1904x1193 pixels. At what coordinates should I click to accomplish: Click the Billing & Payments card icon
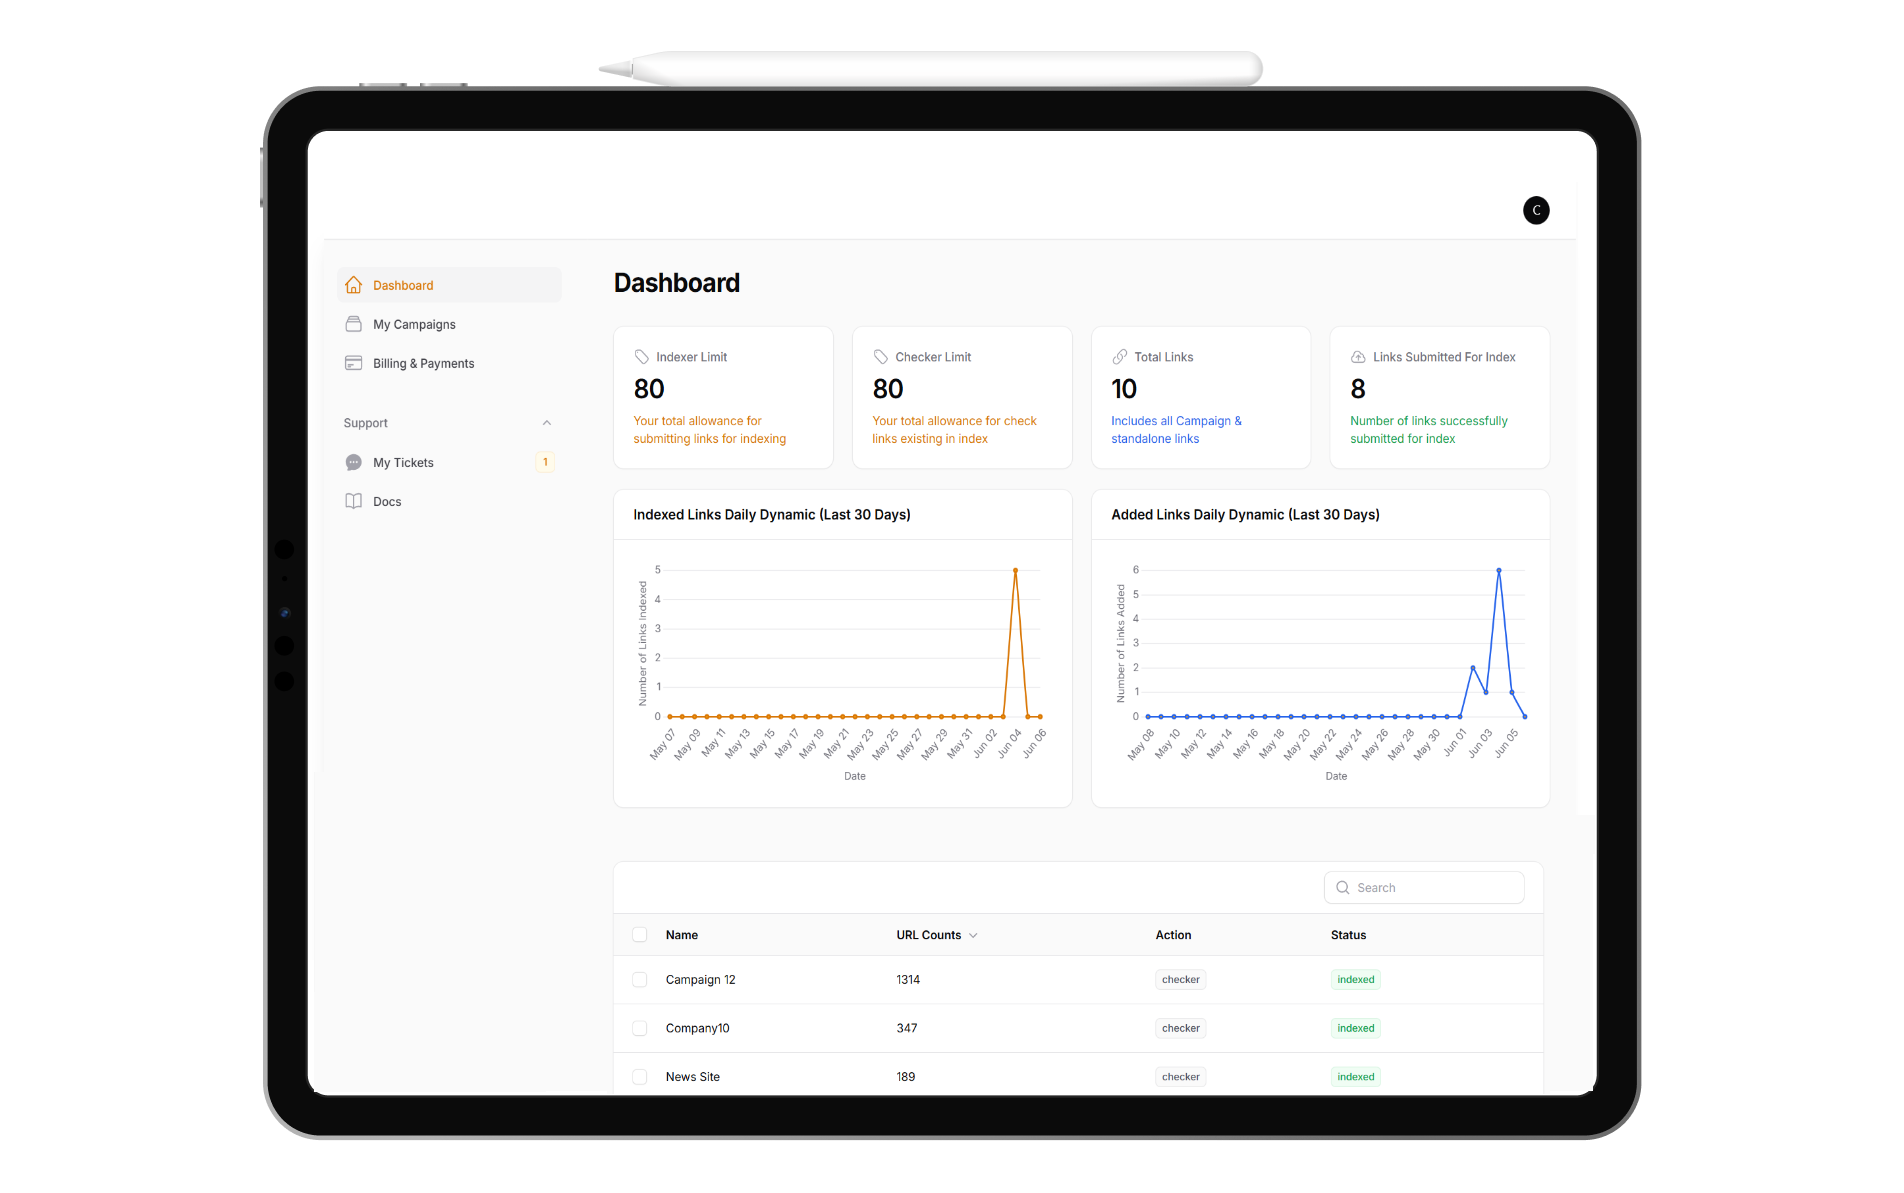(354, 362)
